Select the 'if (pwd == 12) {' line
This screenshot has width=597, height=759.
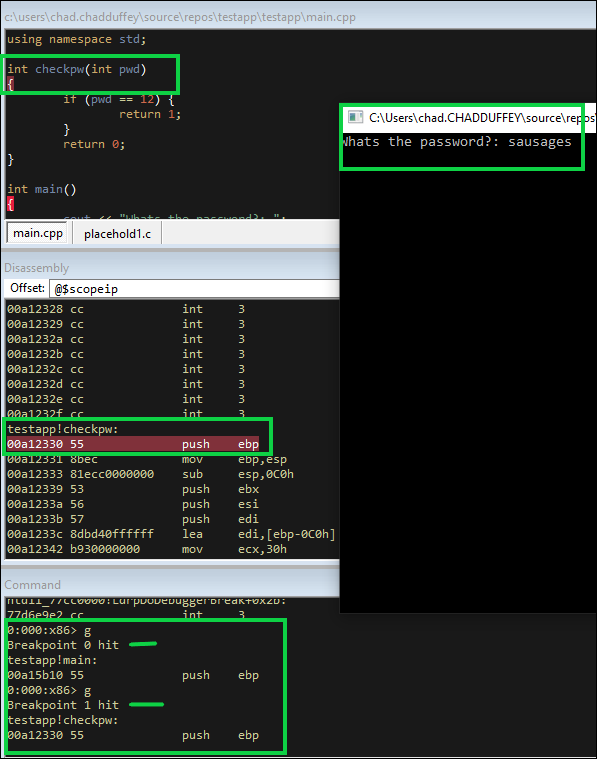[x=119, y=99]
